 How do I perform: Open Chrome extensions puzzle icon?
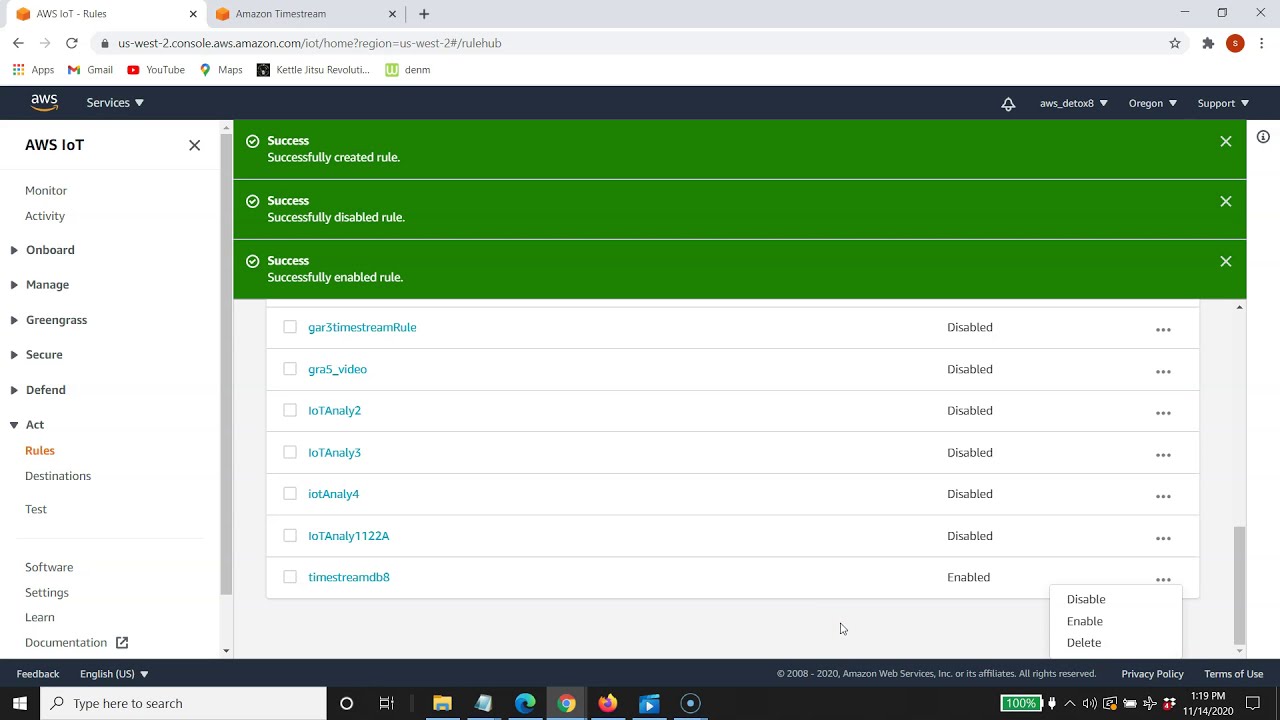click(x=1208, y=43)
